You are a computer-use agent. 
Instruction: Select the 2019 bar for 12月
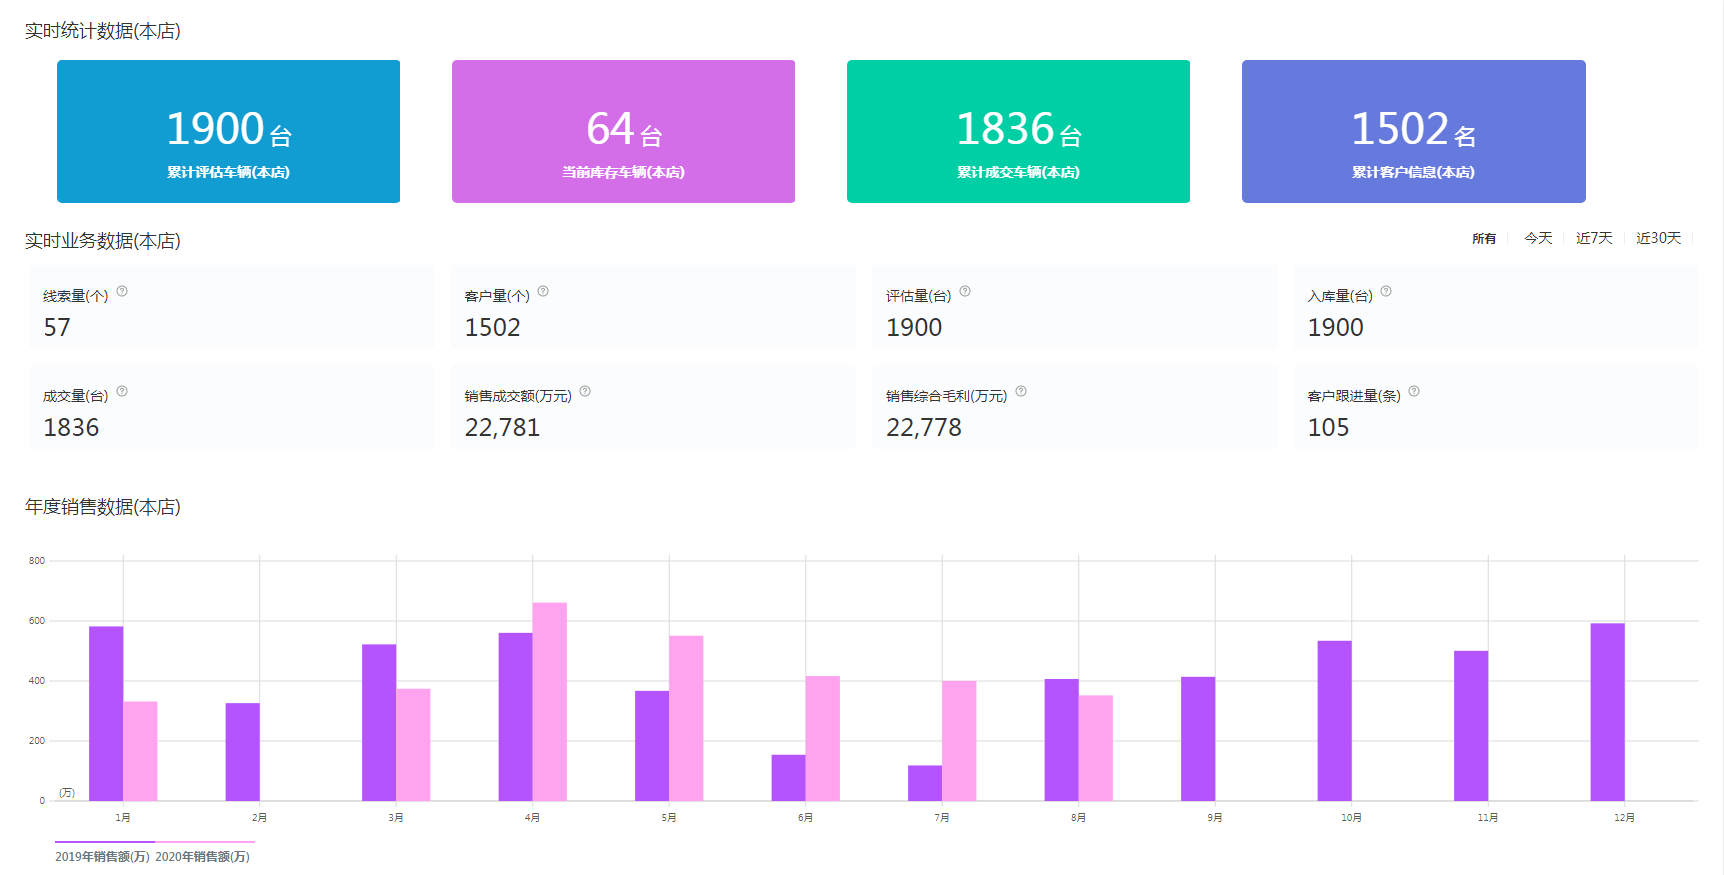[1608, 712]
